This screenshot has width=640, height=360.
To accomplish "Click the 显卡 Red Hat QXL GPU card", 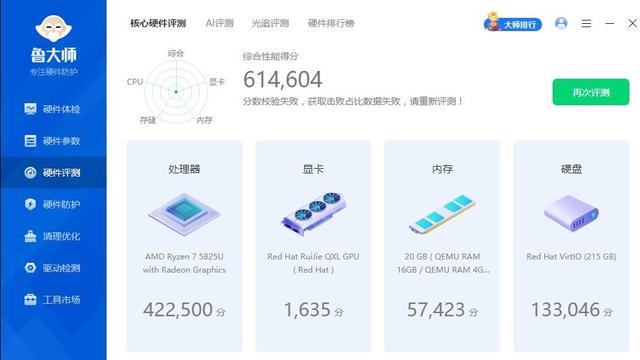I will pos(313,246).
